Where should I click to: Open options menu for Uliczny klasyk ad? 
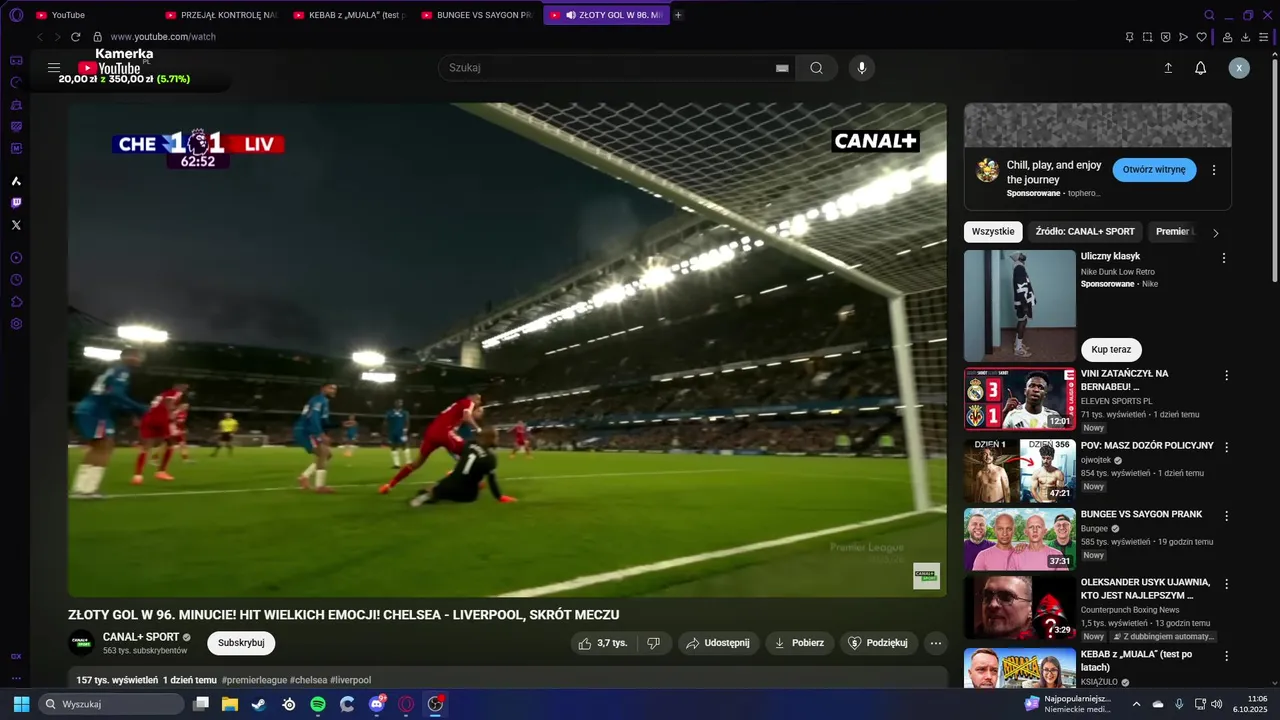[x=1224, y=258]
